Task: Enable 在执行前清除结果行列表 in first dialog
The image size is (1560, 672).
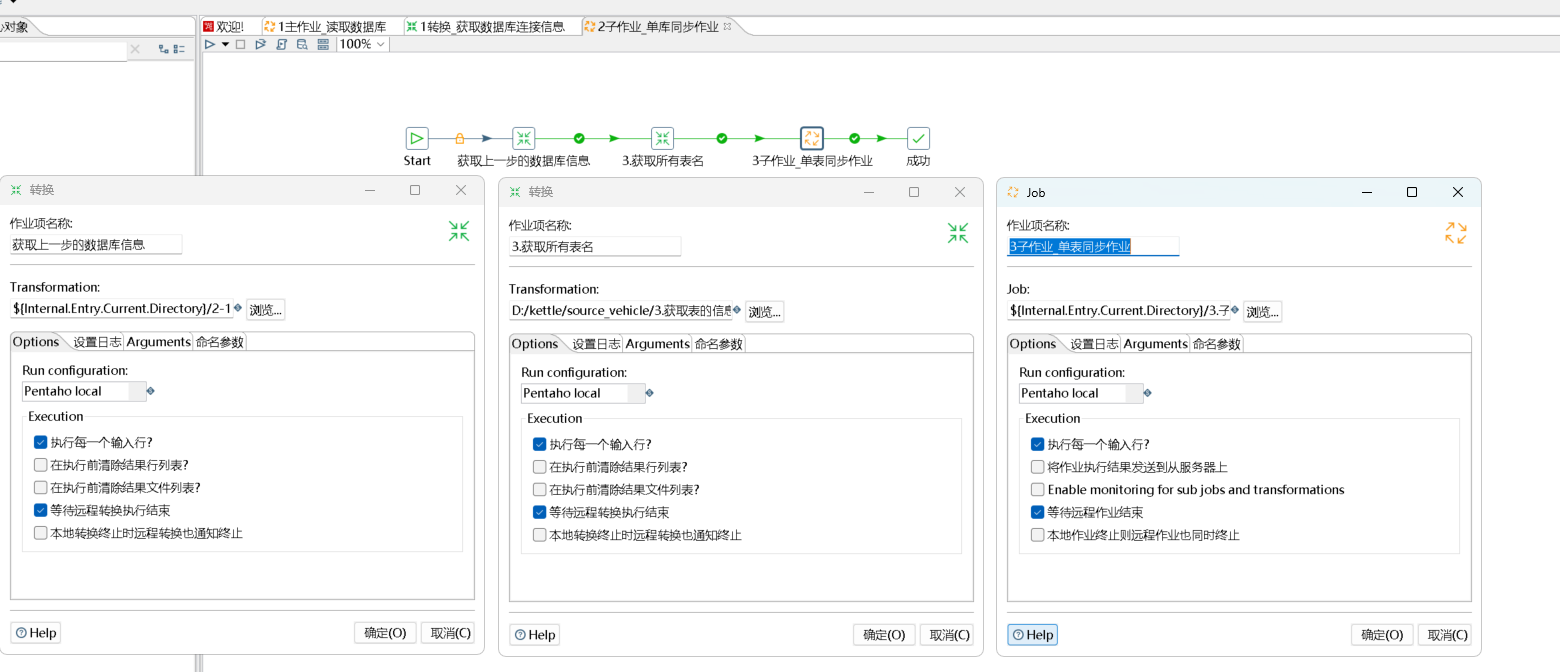Action: pyautogui.click(x=41, y=465)
